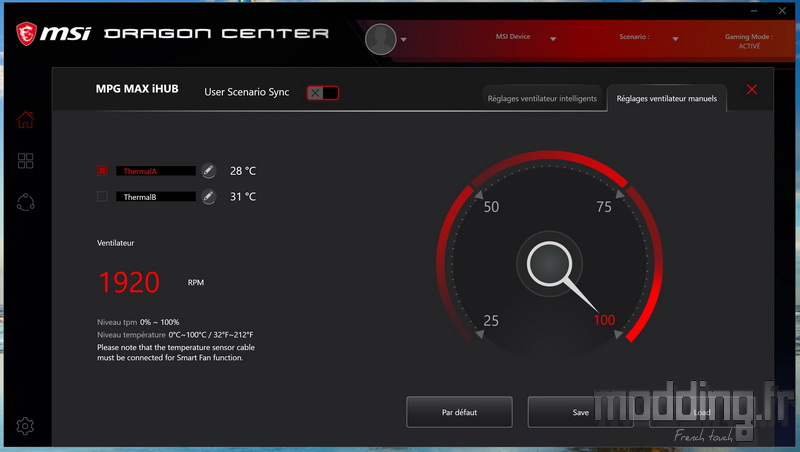
Task: Check the ThermalB checkbox
Action: (x=102, y=196)
